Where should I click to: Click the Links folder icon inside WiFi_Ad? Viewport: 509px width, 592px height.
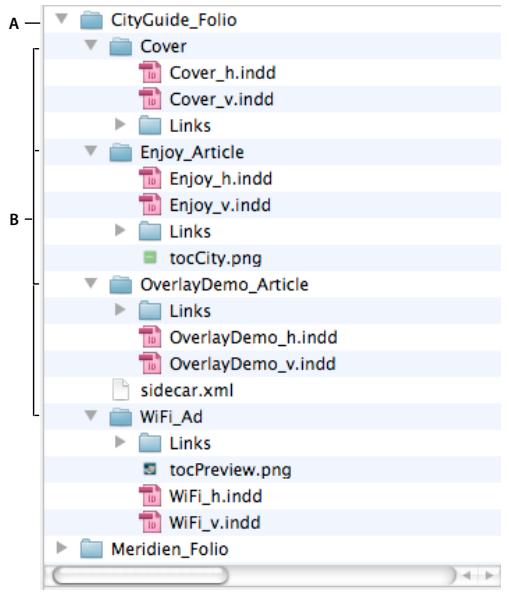point(150,443)
